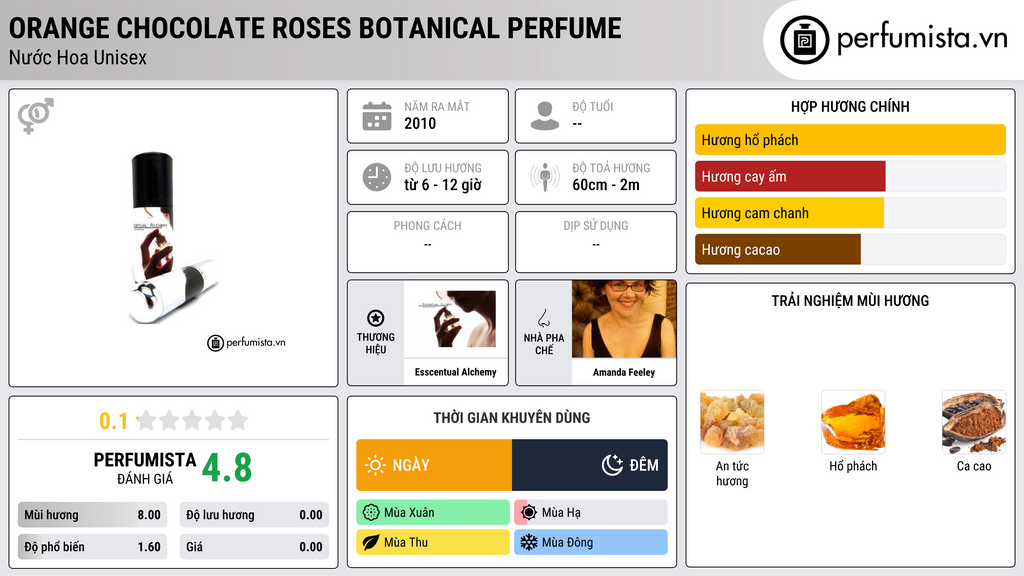Open the Esscentual Alchemy brand link
Viewport: 1024px width, 576px height.
pos(456,372)
